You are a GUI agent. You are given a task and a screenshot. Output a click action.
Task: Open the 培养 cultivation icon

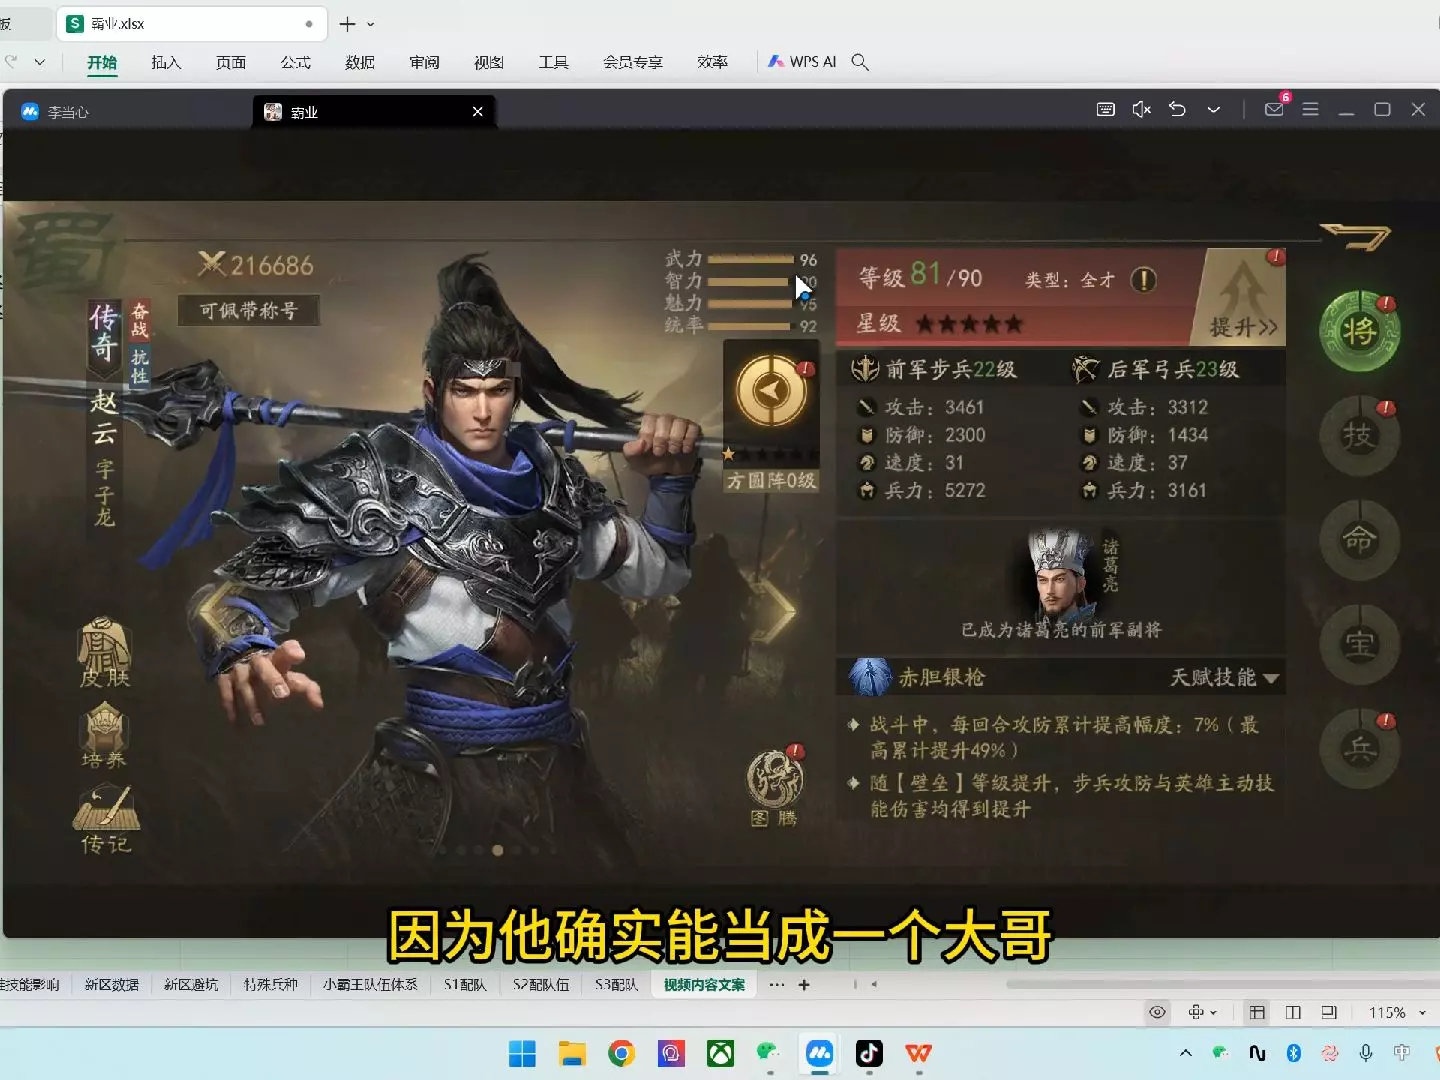click(105, 735)
